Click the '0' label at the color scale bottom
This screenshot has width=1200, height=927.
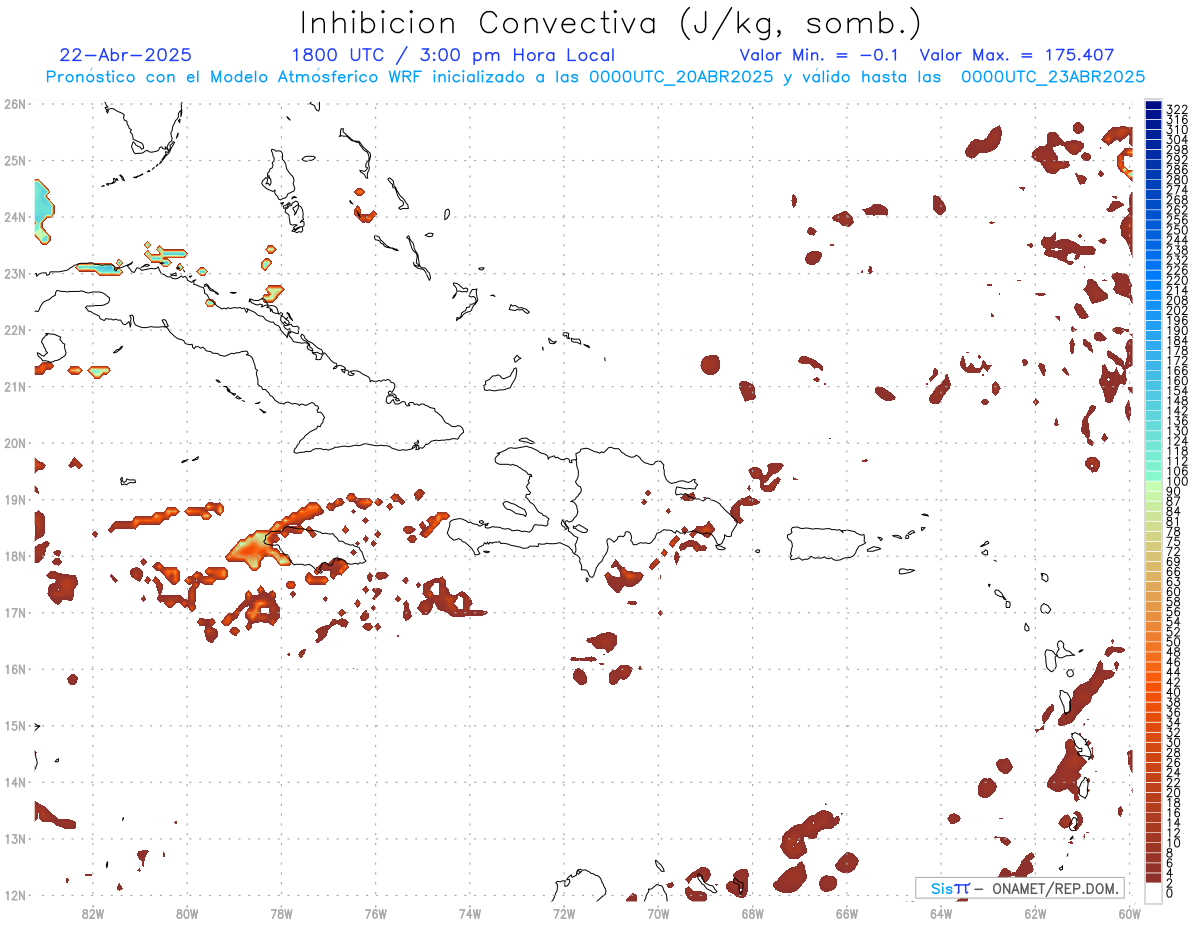(1170, 892)
